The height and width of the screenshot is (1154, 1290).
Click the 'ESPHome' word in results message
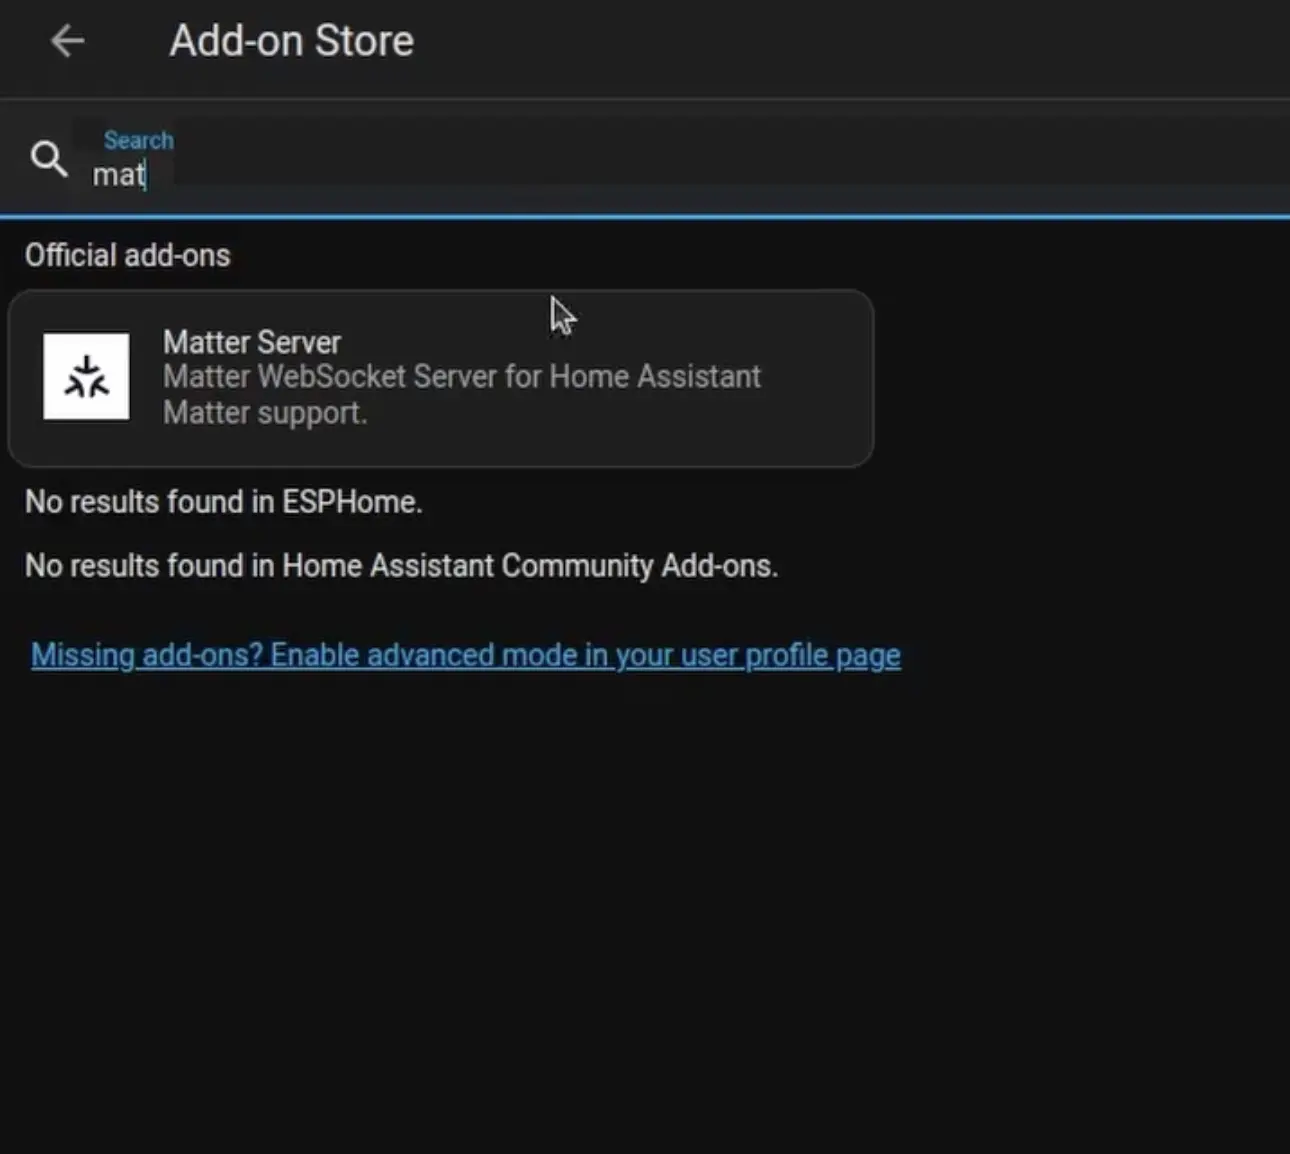(x=349, y=502)
